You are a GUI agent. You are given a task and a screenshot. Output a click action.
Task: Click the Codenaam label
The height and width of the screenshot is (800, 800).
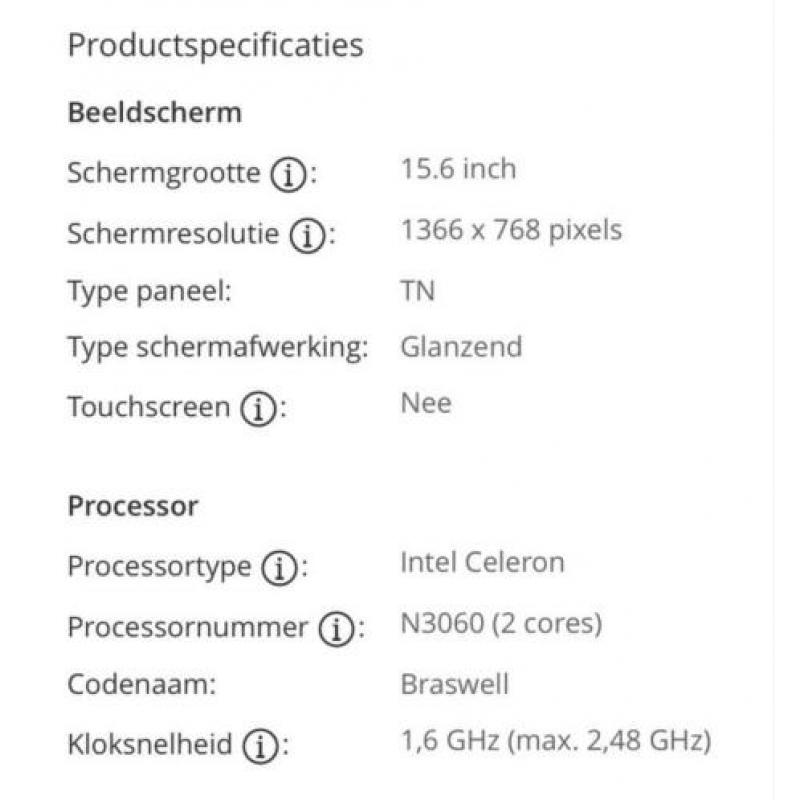pos(142,684)
